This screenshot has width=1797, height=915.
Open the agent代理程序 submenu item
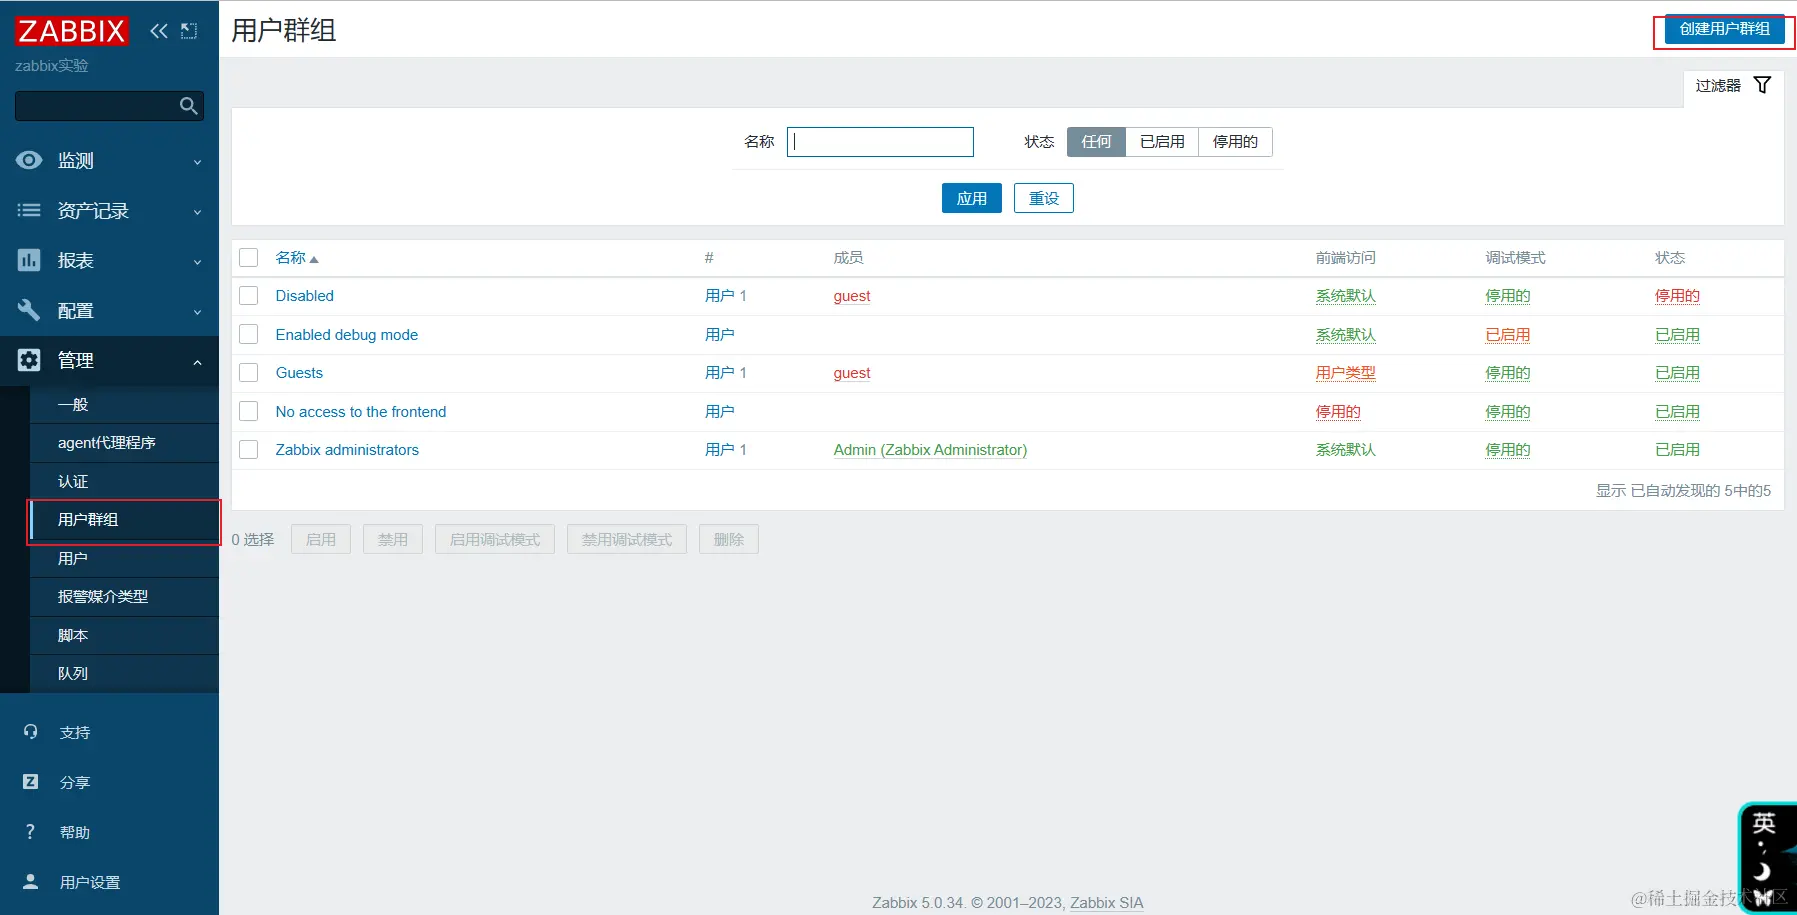[x=124, y=443]
